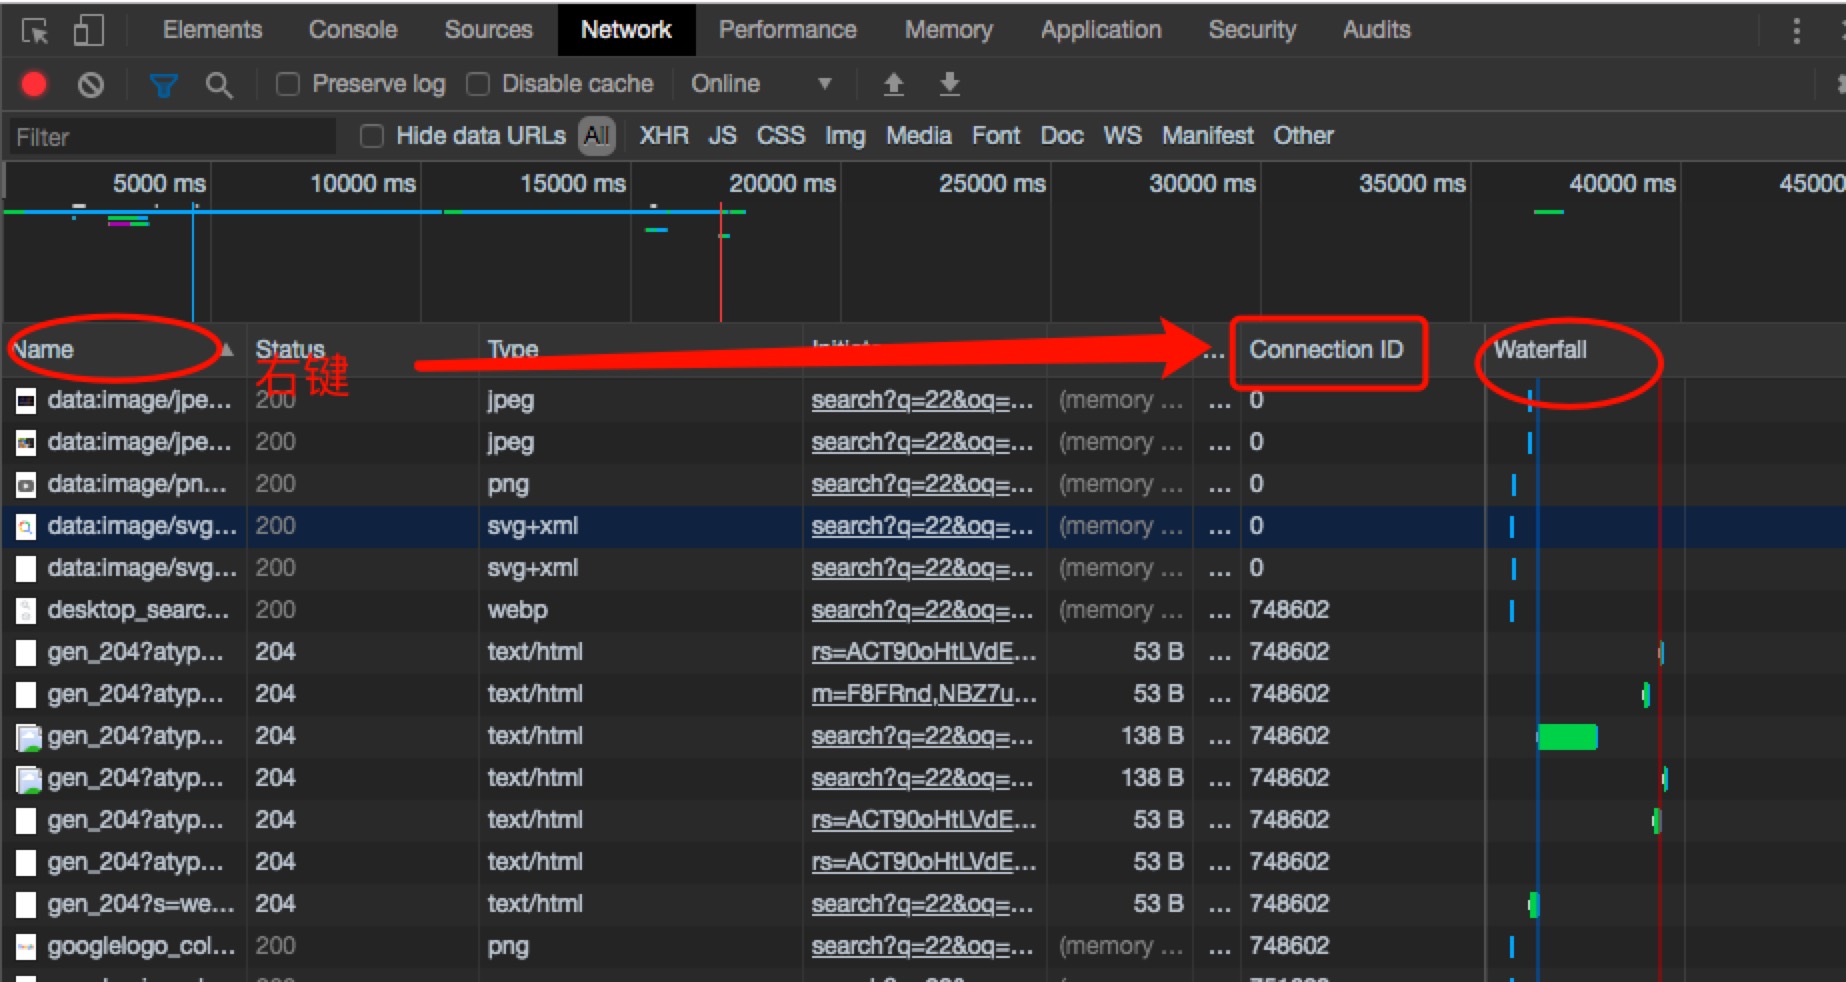This screenshot has height=982, width=1846.
Task: Filter requests by Font
Action: (x=996, y=135)
